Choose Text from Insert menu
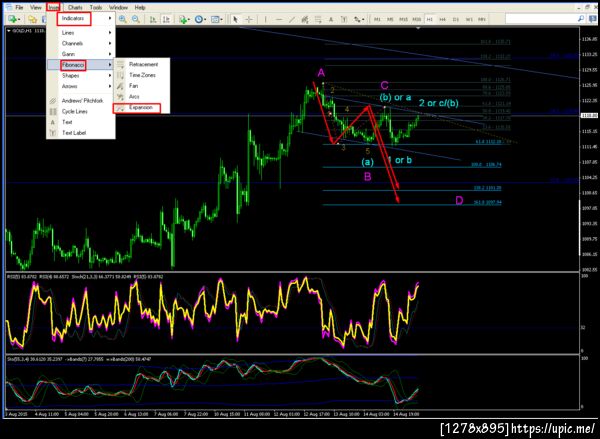Viewport: 600px width, 439px height. [80, 122]
